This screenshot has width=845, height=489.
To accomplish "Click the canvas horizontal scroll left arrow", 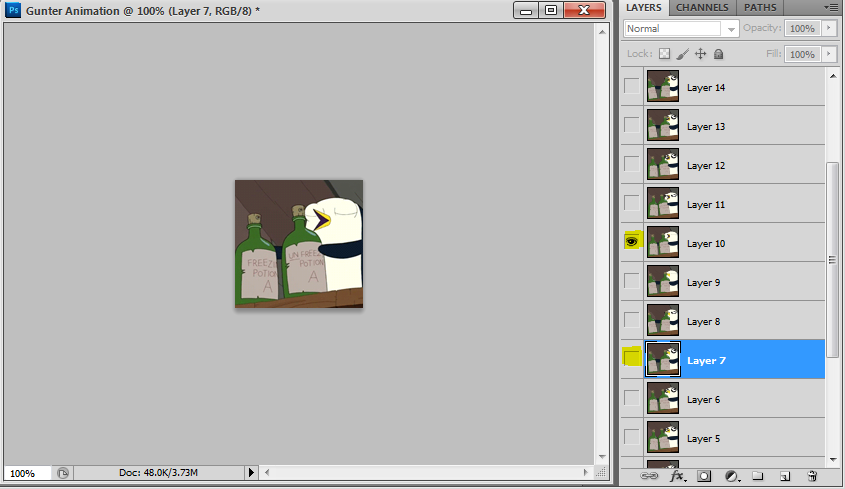I will coord(267,472).
